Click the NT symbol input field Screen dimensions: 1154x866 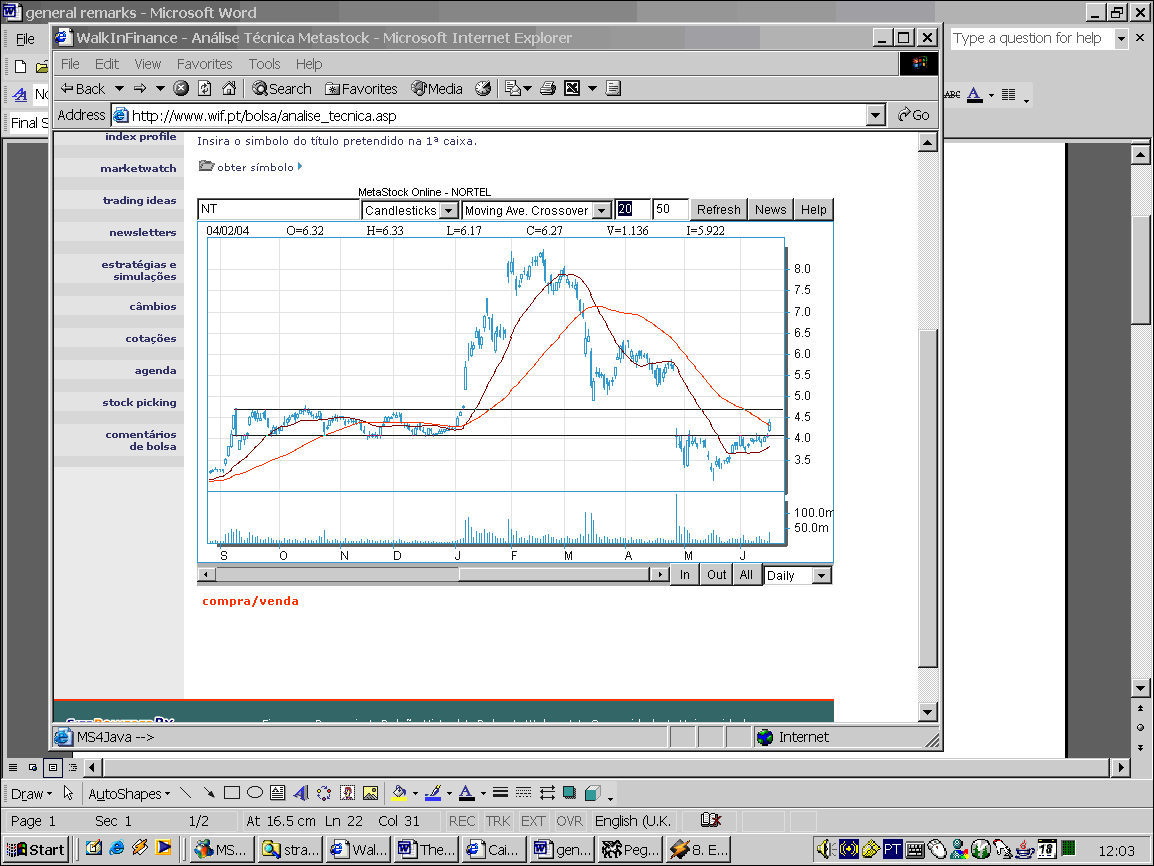(278, 210)
